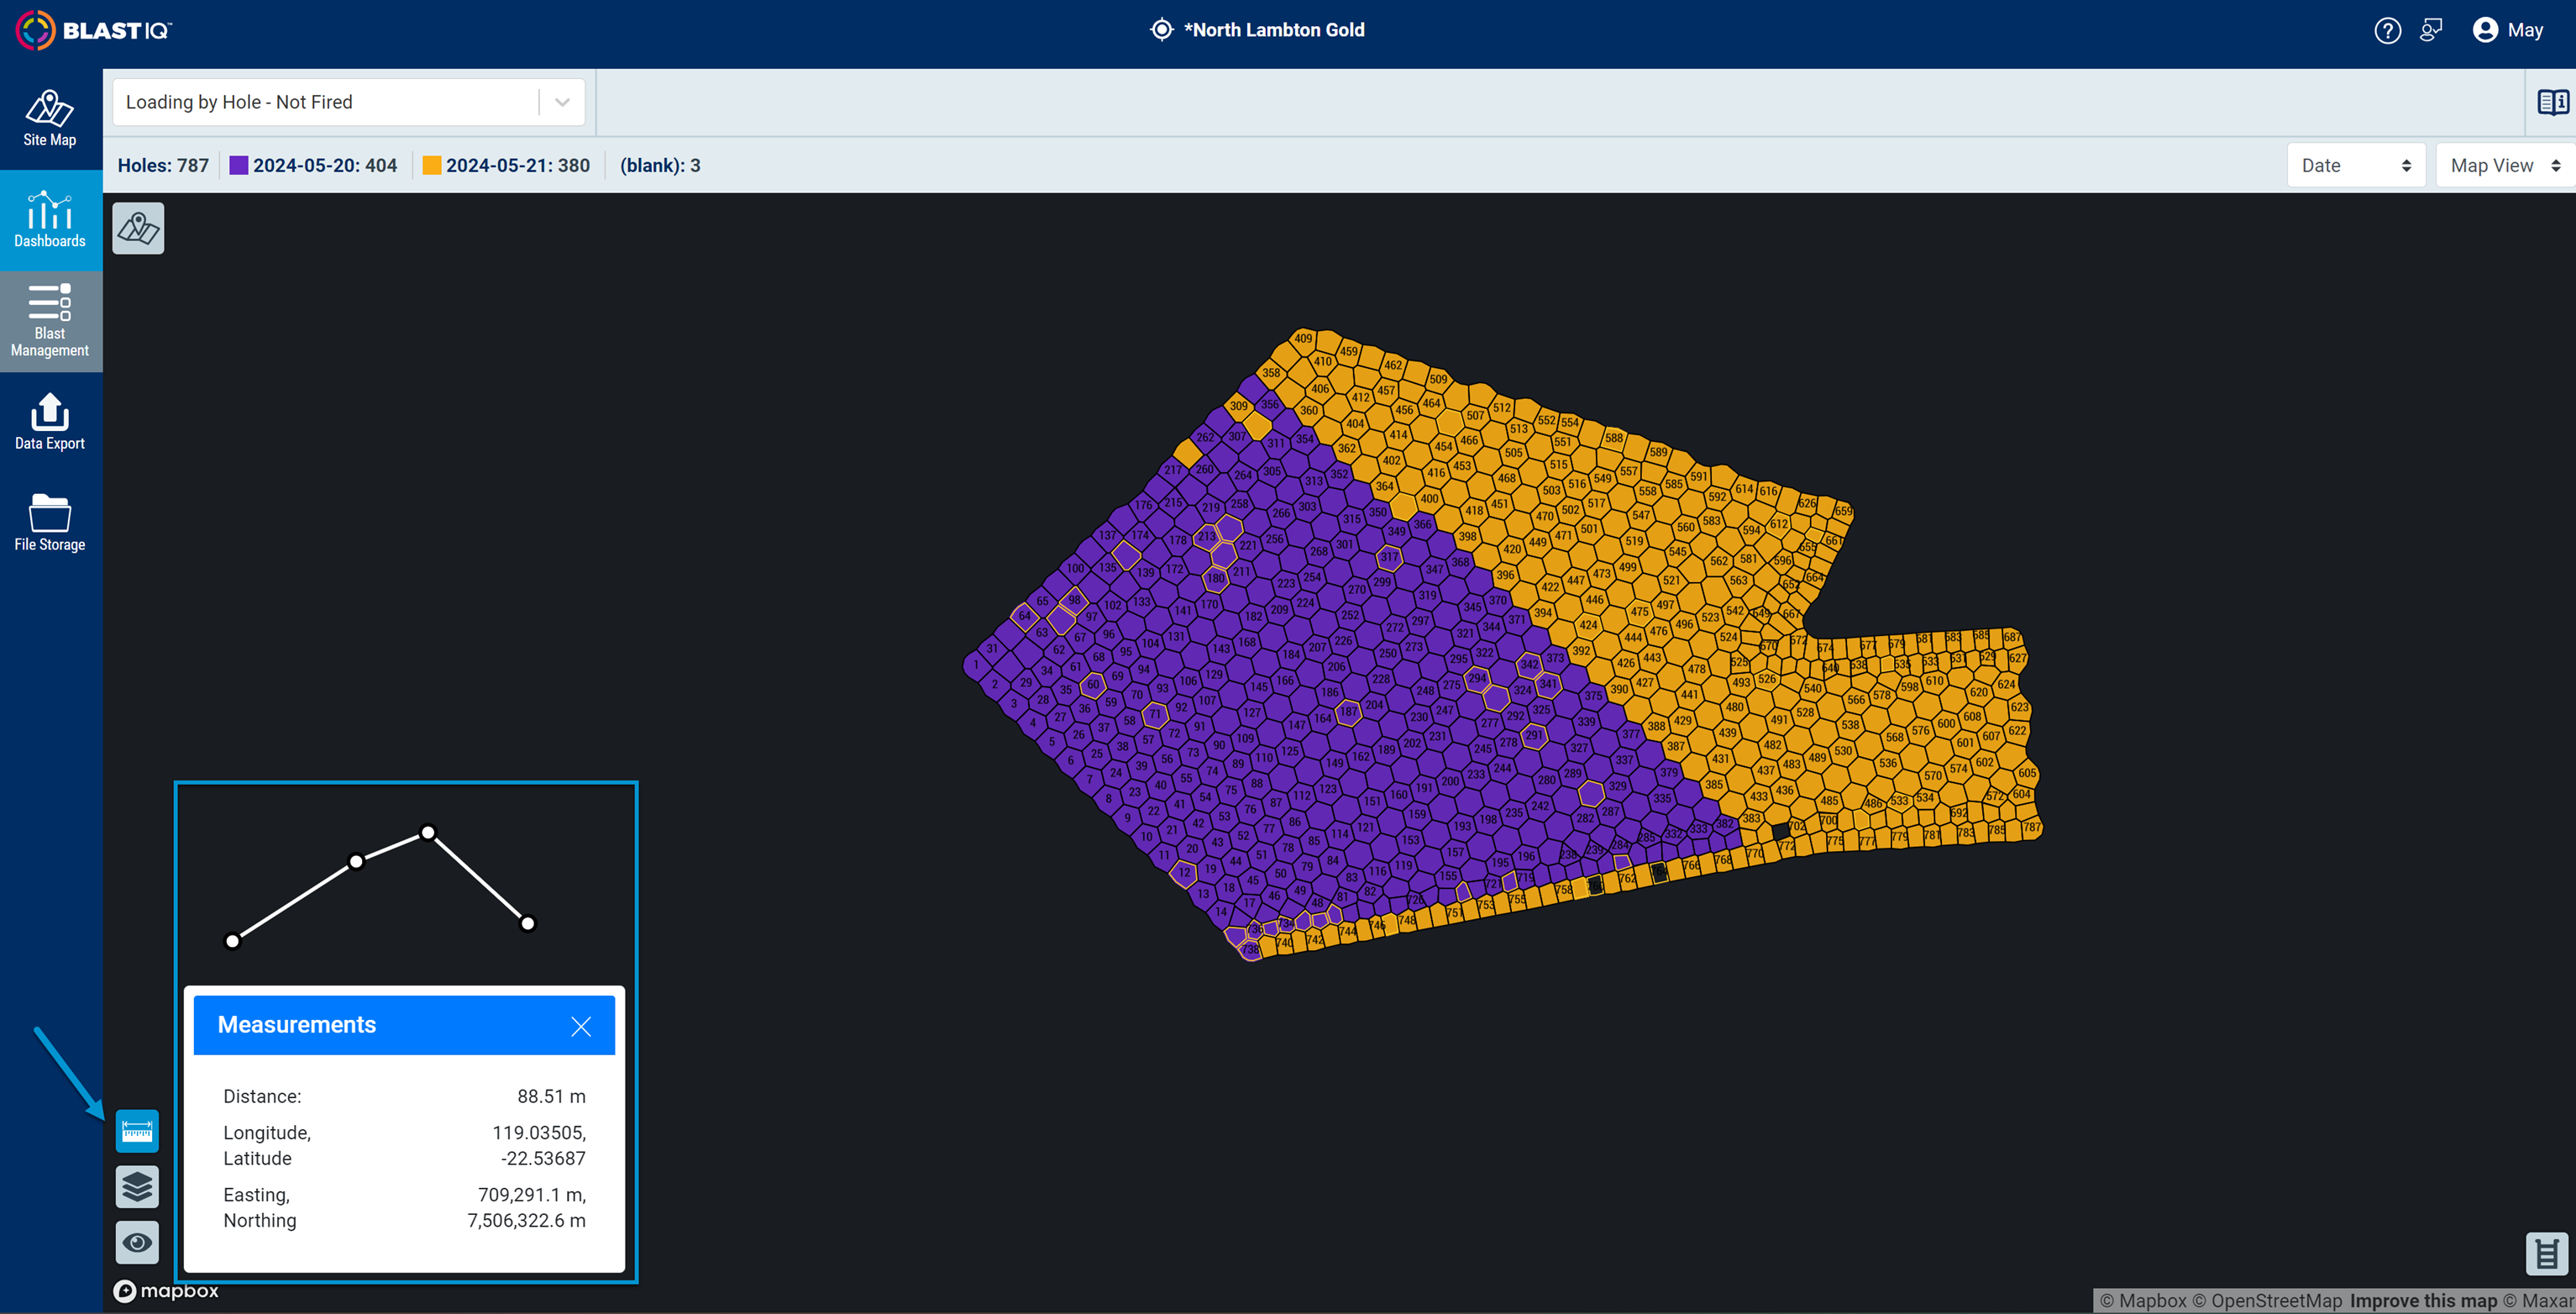Open the May user account menu
The image size is (2576, 1314).
click(2508, 30)
